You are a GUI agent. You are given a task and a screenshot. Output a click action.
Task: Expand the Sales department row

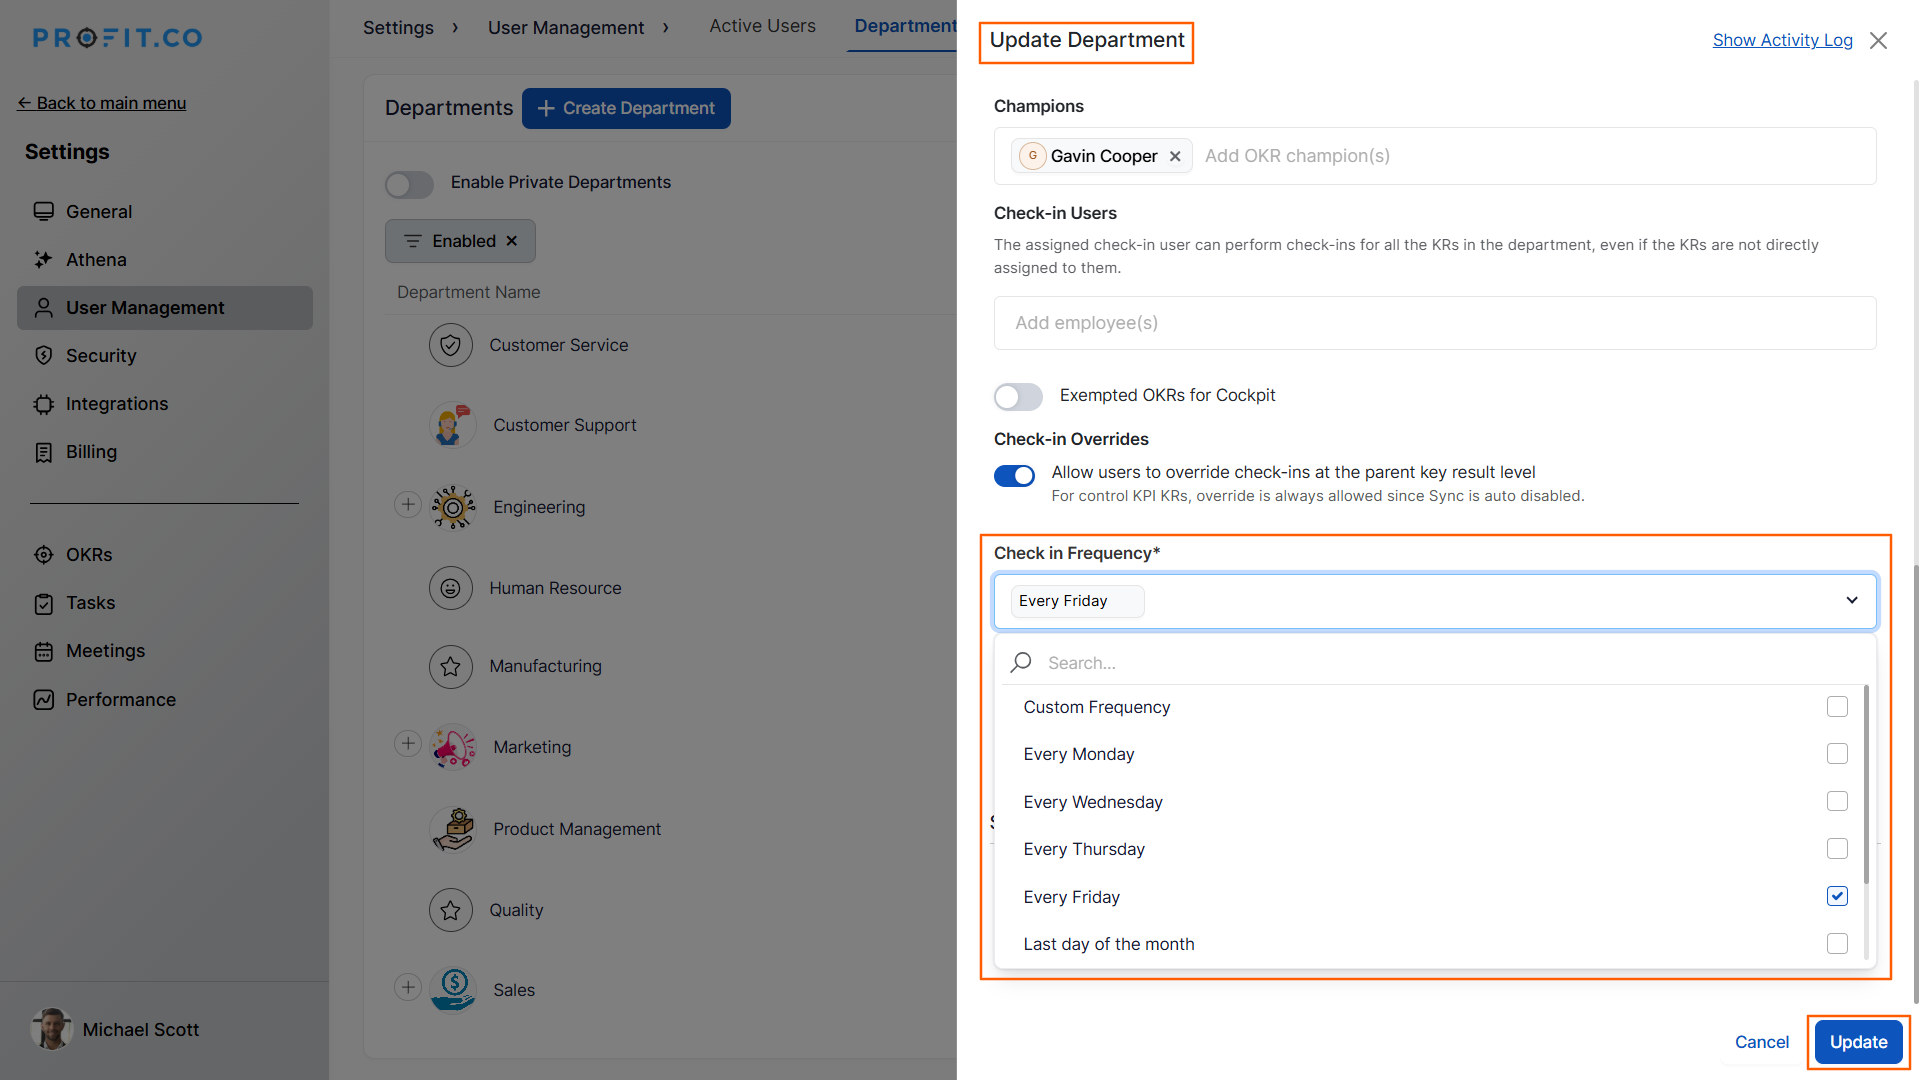point(407,988)
